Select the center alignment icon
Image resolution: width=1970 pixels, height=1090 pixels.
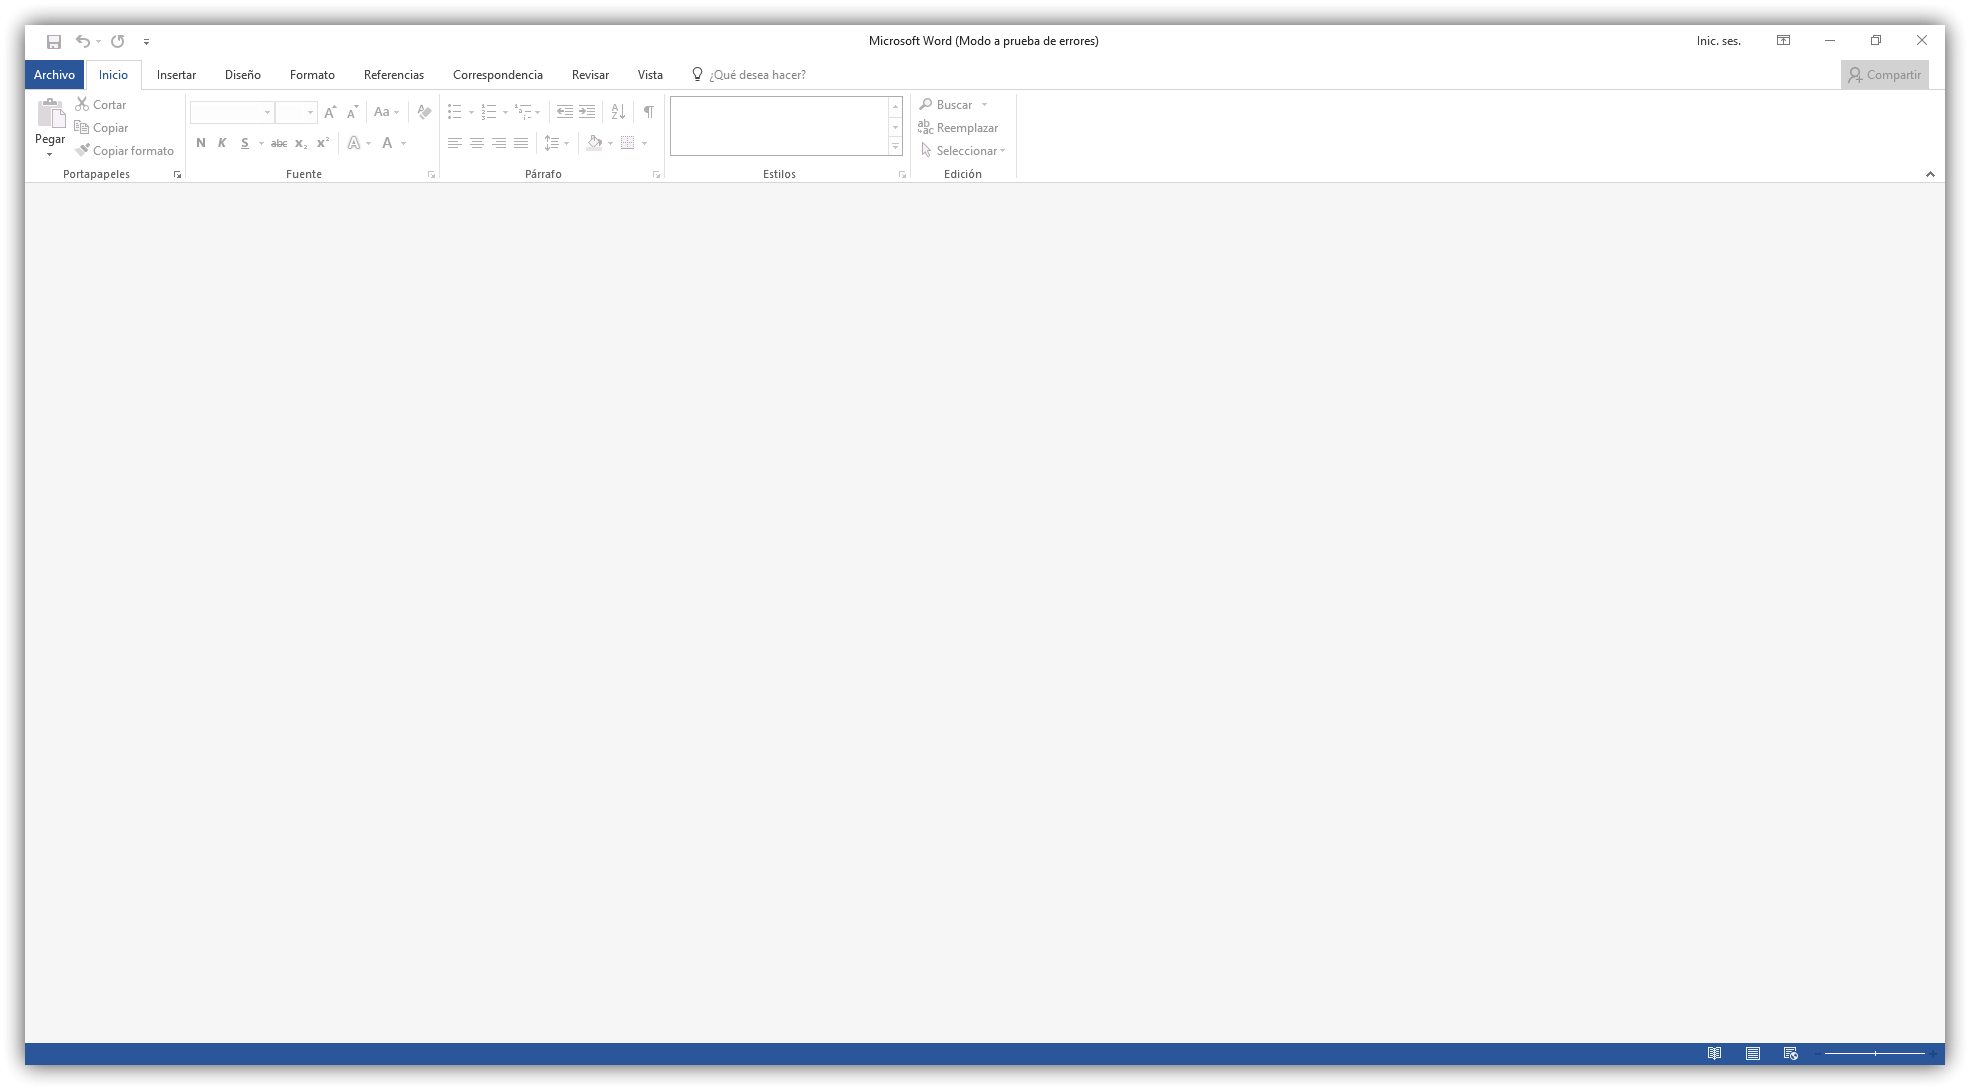click(x=477, y=143)
